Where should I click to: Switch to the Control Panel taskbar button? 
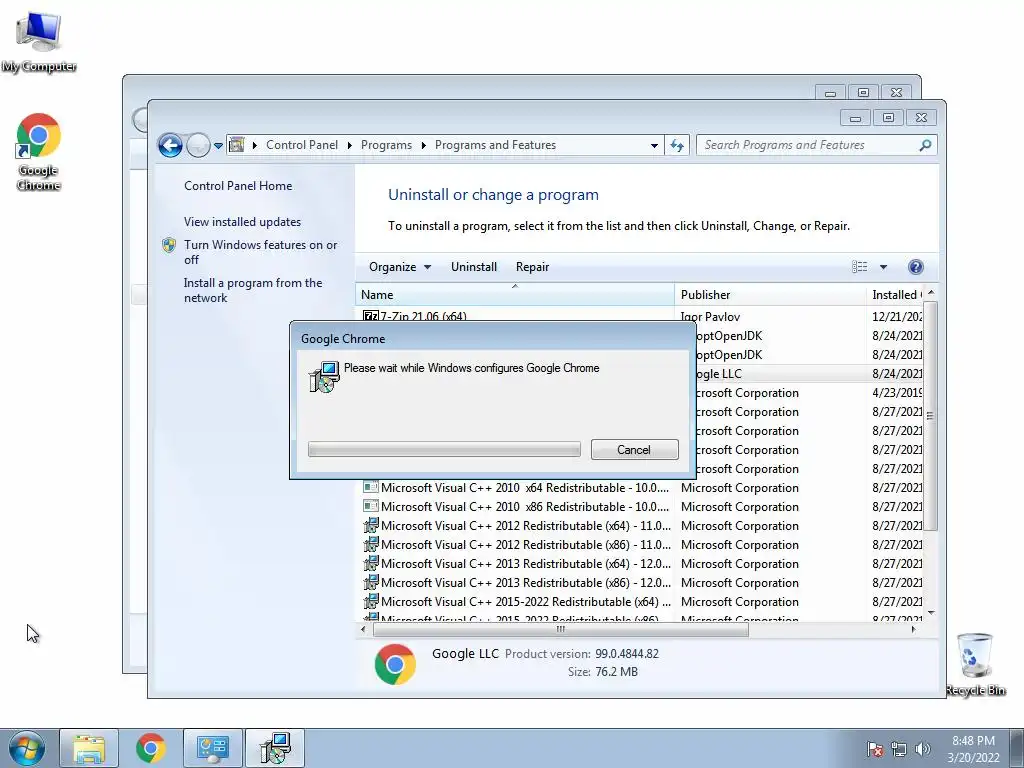[x=212, y=748]
